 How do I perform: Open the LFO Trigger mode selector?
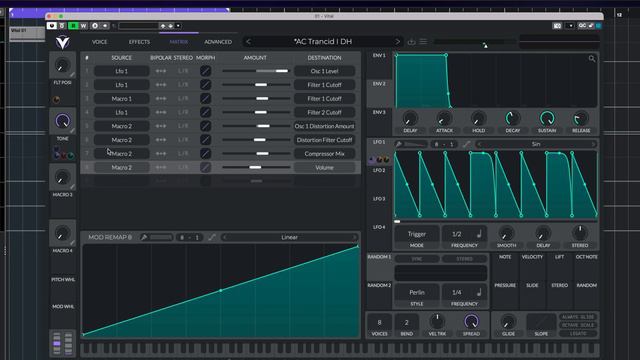pyautogui.click(x=417, y=234)
